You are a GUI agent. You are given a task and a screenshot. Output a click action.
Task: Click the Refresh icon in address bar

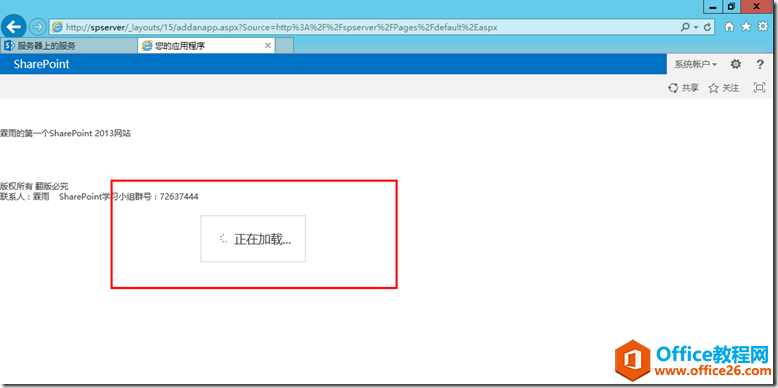coord(708,27)
